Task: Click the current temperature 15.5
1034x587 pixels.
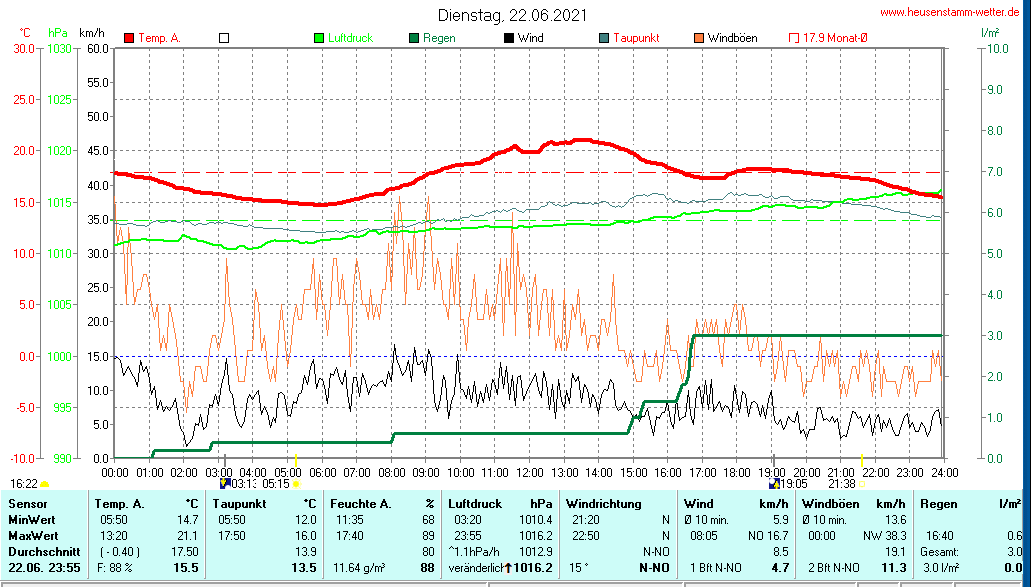Action: (186, 568)
